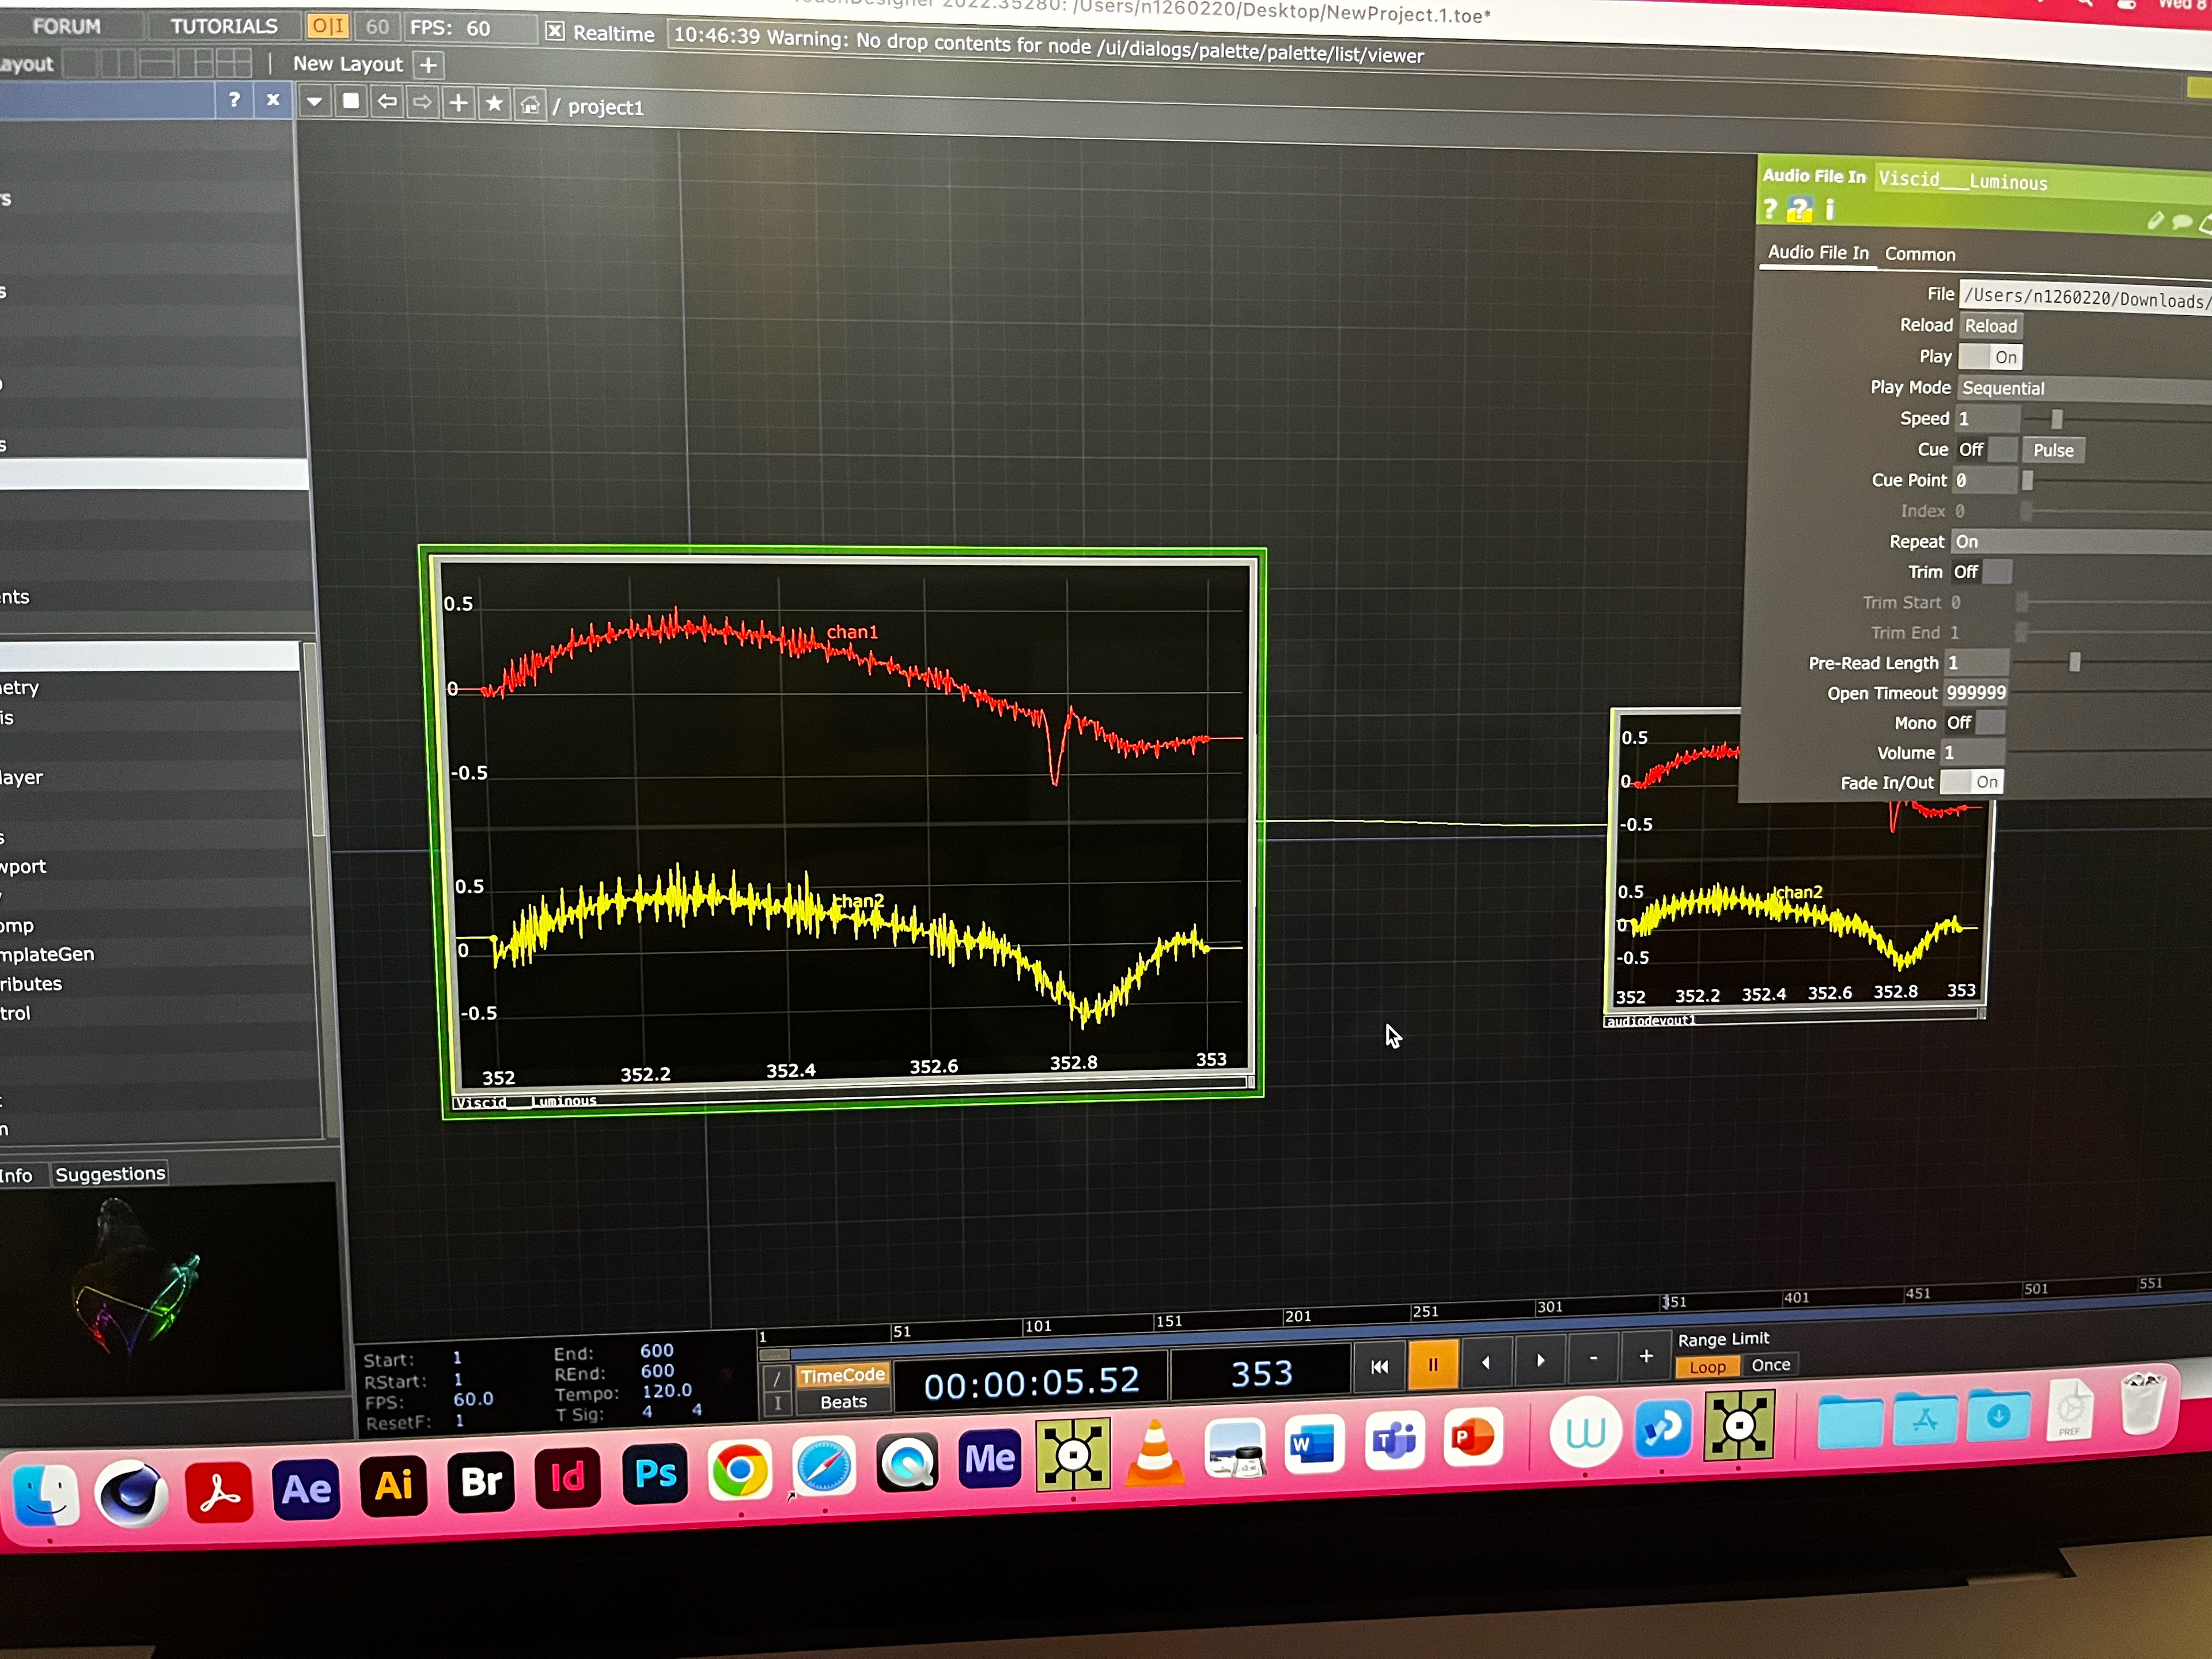Screen dimensions: 2212x1659
Task: Click the Cue Point slider handle
Action: click(x=2026, y=480)
